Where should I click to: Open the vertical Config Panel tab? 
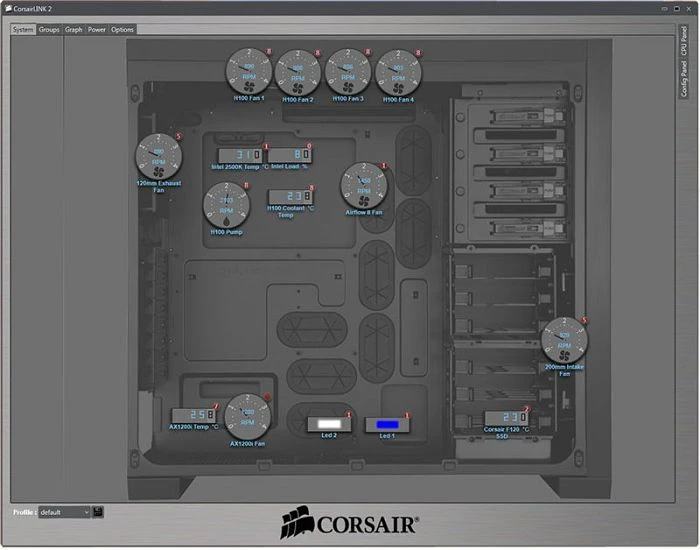(x=683, y=79)
